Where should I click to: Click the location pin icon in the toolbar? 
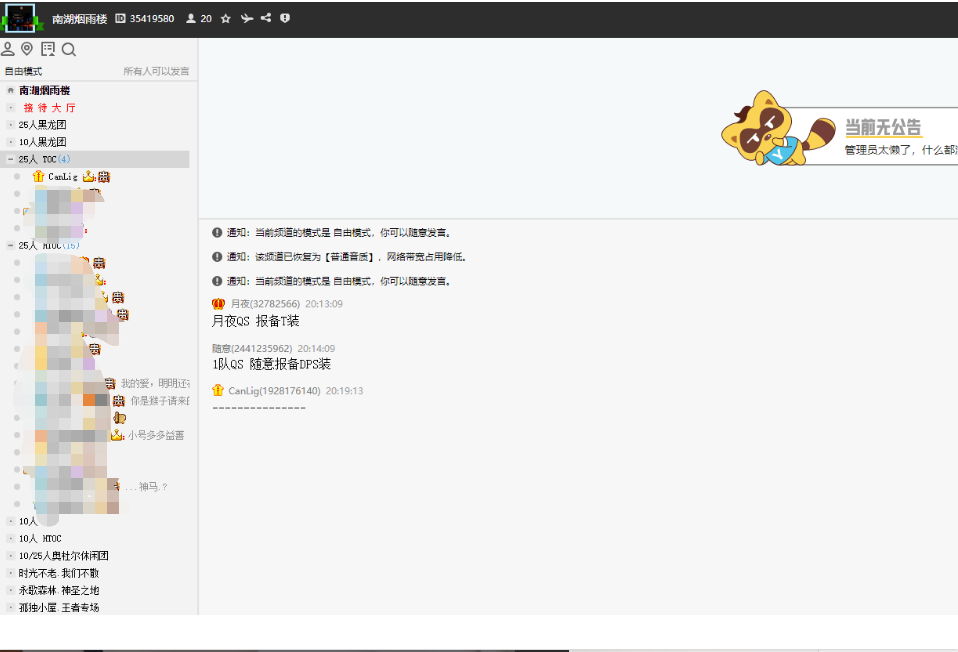tap(27, 49)
